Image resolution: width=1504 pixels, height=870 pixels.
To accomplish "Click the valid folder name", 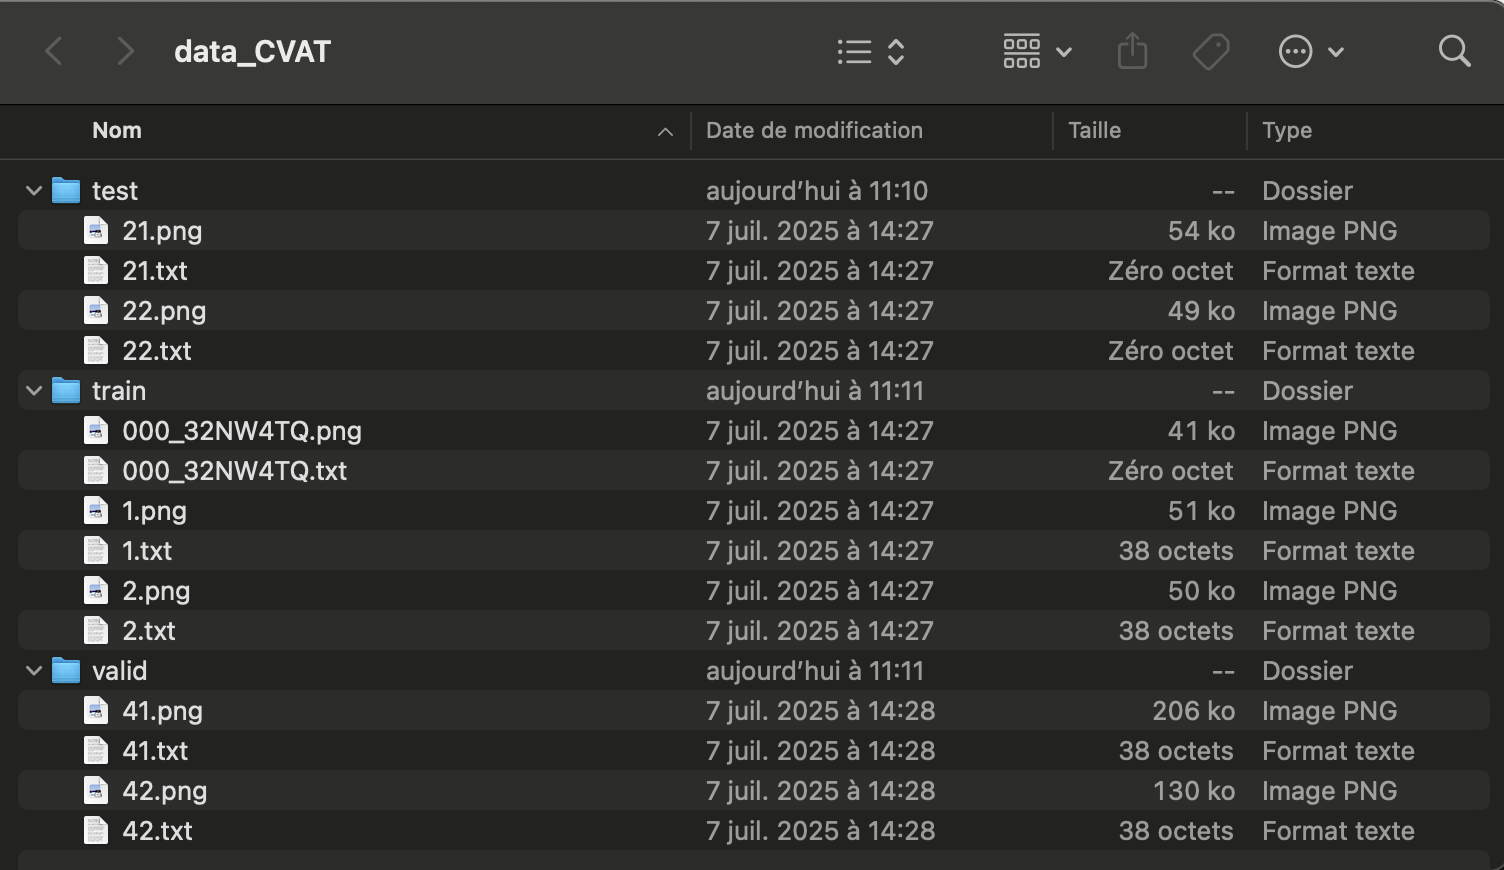I will tap(120, 671).
